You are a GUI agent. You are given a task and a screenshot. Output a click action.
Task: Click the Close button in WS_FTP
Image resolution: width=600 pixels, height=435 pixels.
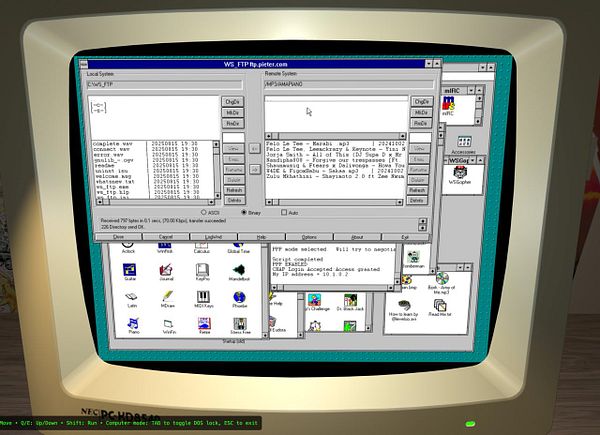click(x=119, y=237)
